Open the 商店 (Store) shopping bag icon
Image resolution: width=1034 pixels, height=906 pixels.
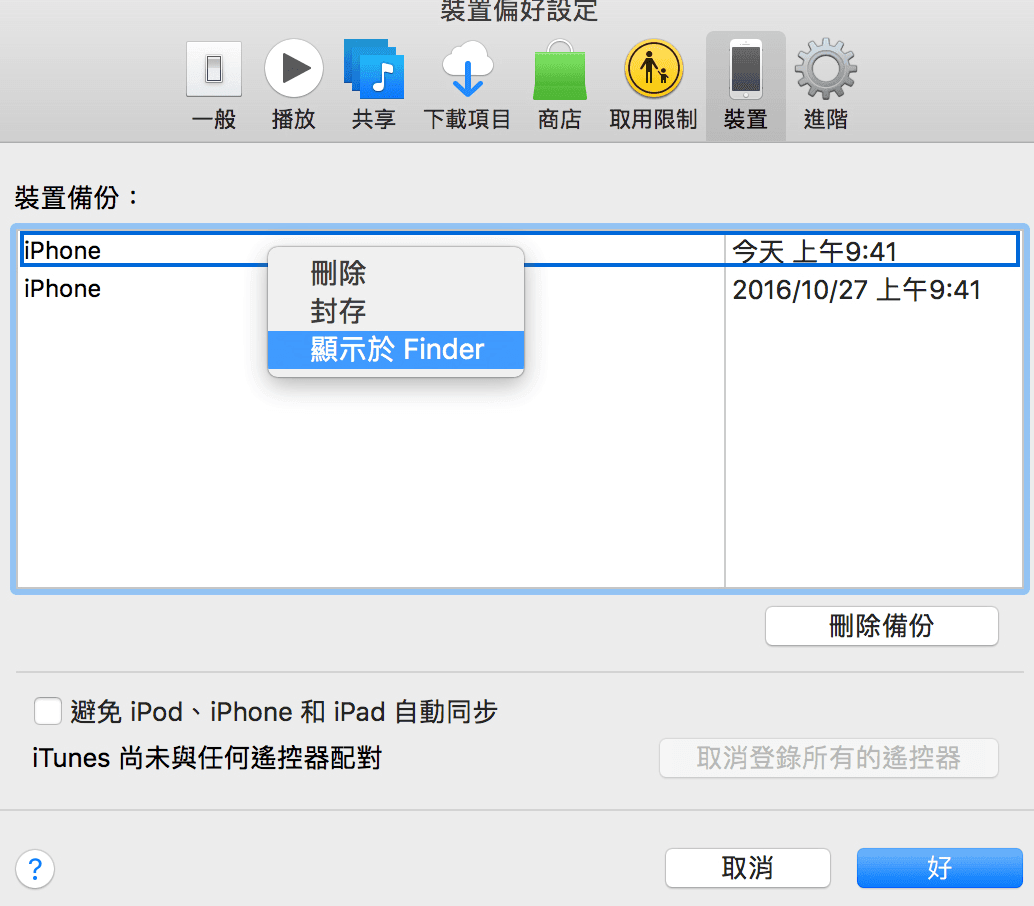point(559,70)
